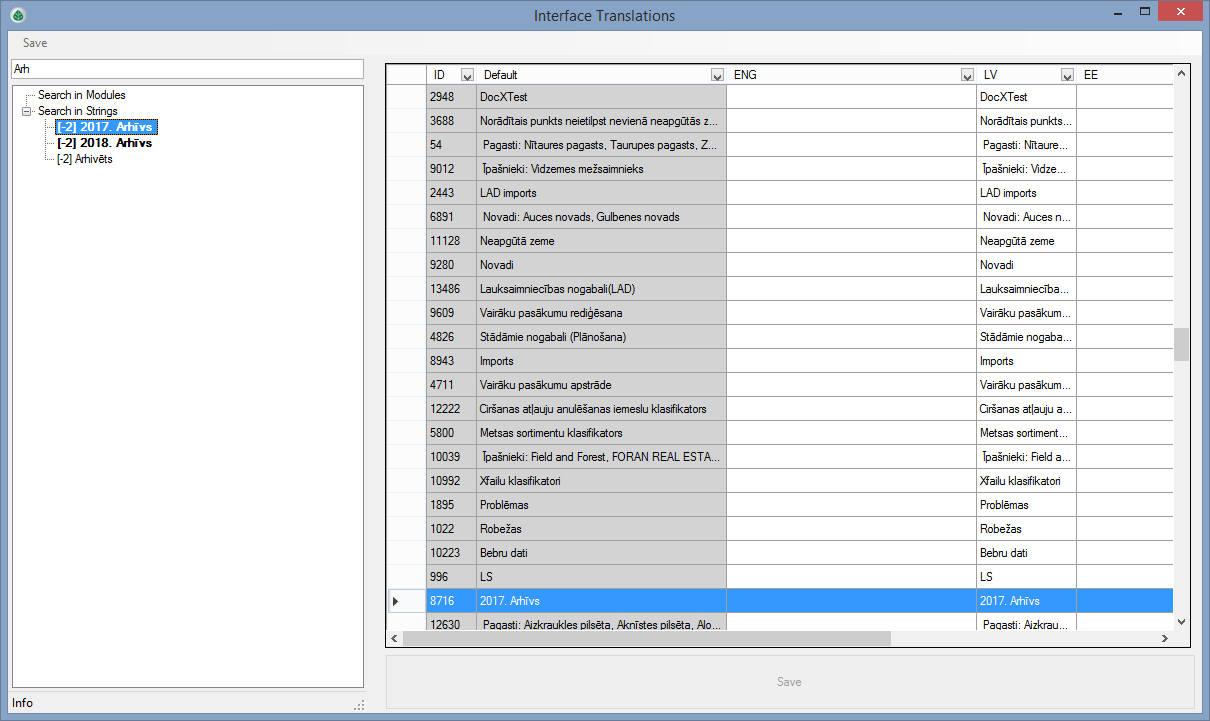This screenshot has height=721, width=1210.
Task: Collapse the Search in Strings tree node
Action: click(x=26, y=110)
